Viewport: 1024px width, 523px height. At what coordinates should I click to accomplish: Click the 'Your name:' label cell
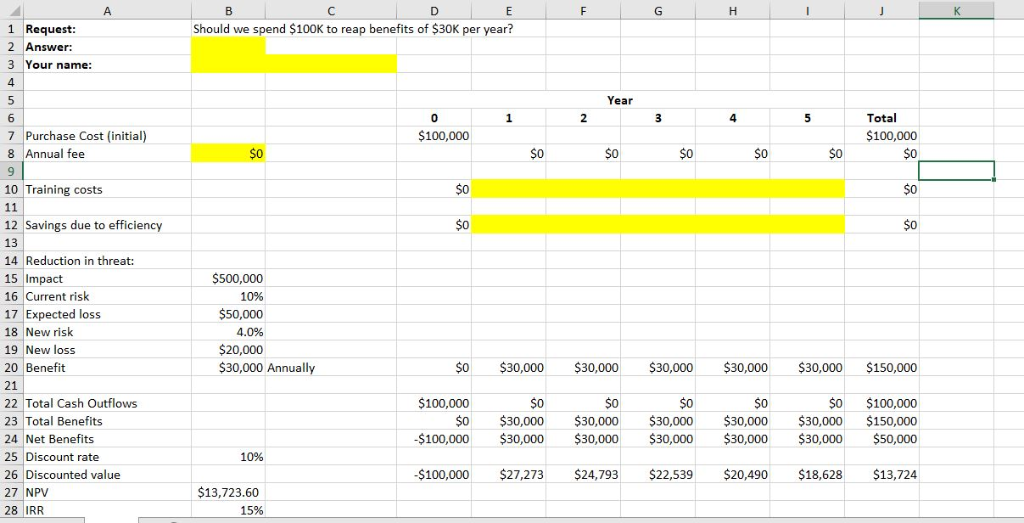click(x=107, y=64)
